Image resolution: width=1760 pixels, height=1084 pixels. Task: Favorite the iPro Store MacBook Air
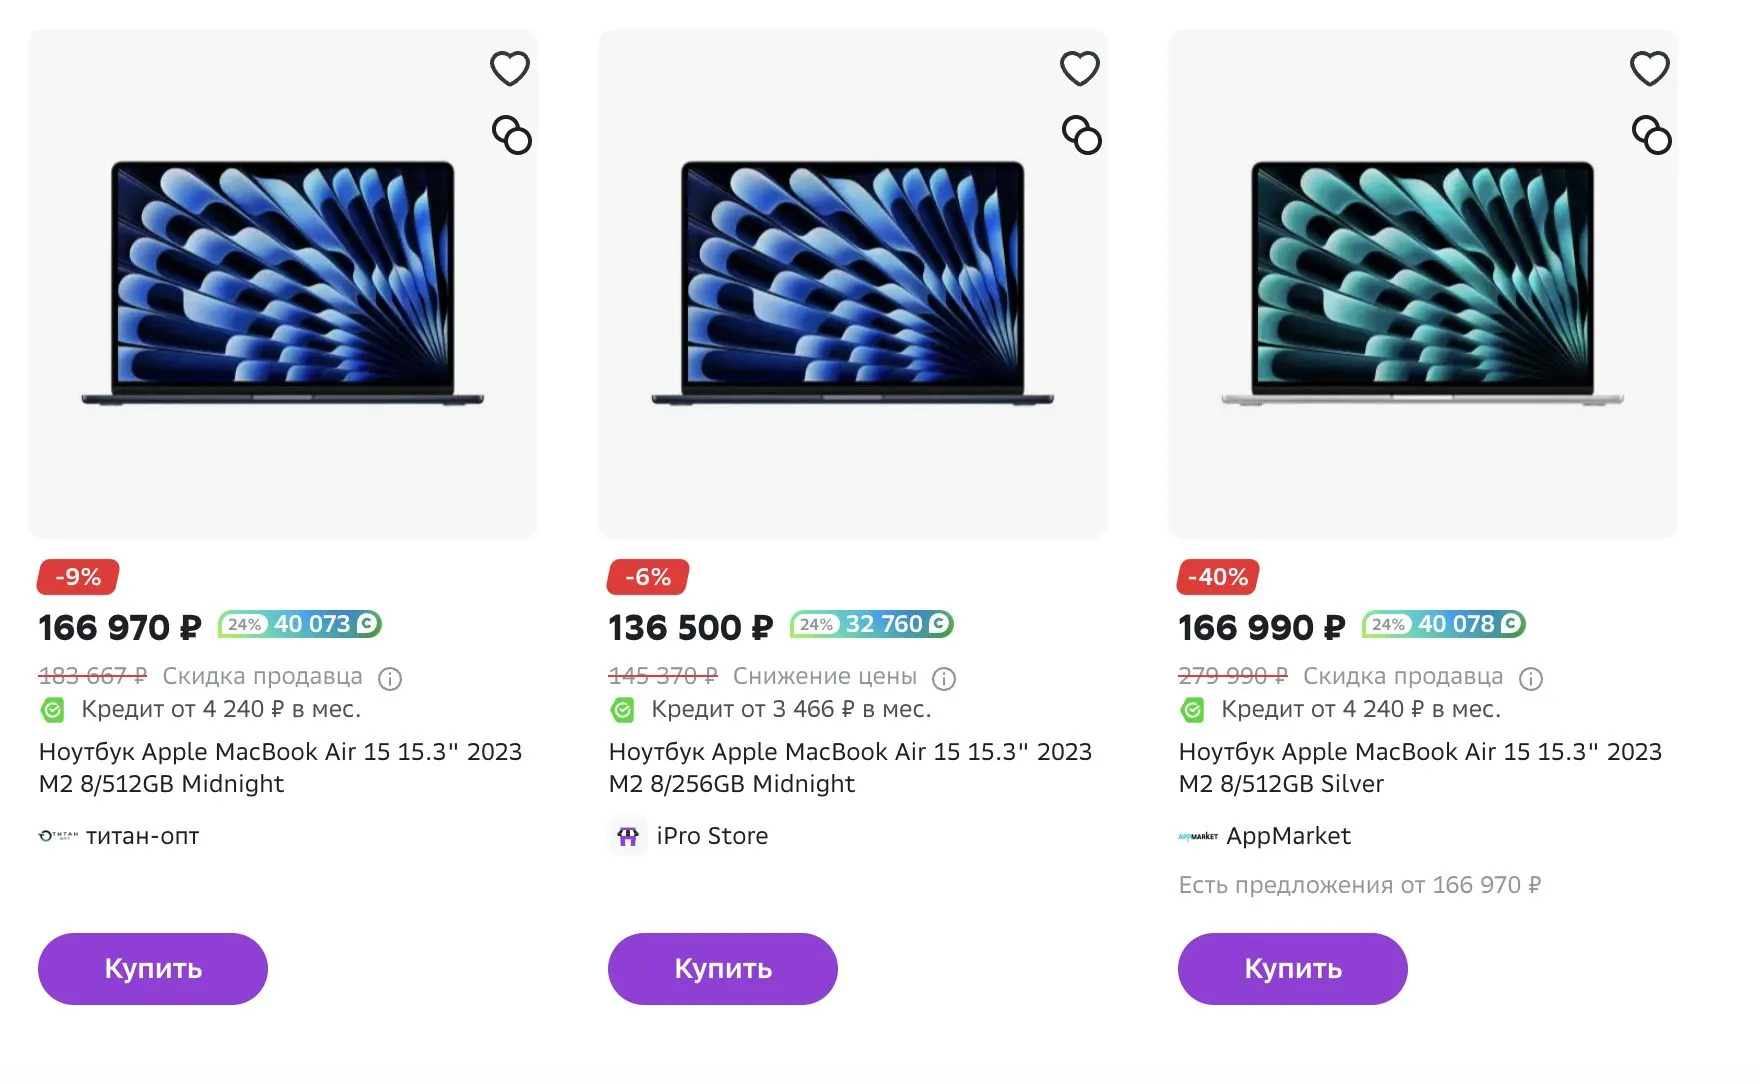point(1079,69)
